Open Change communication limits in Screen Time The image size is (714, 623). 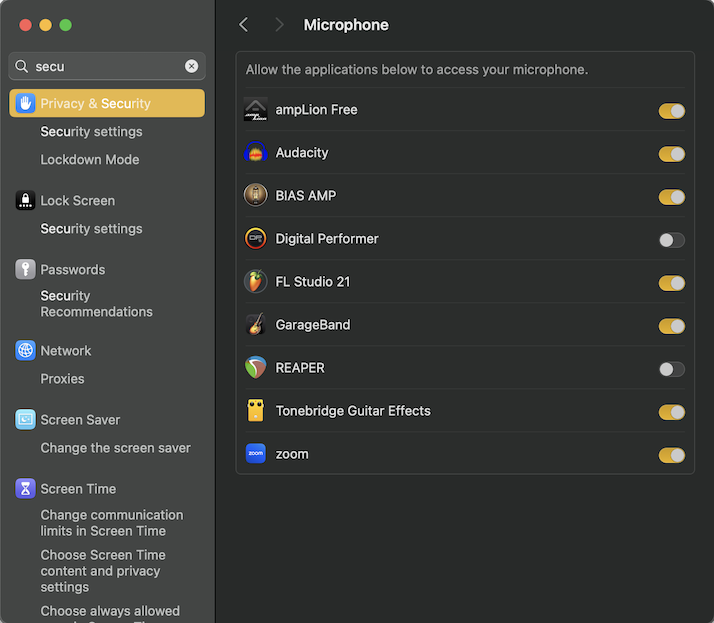(112, 523)
